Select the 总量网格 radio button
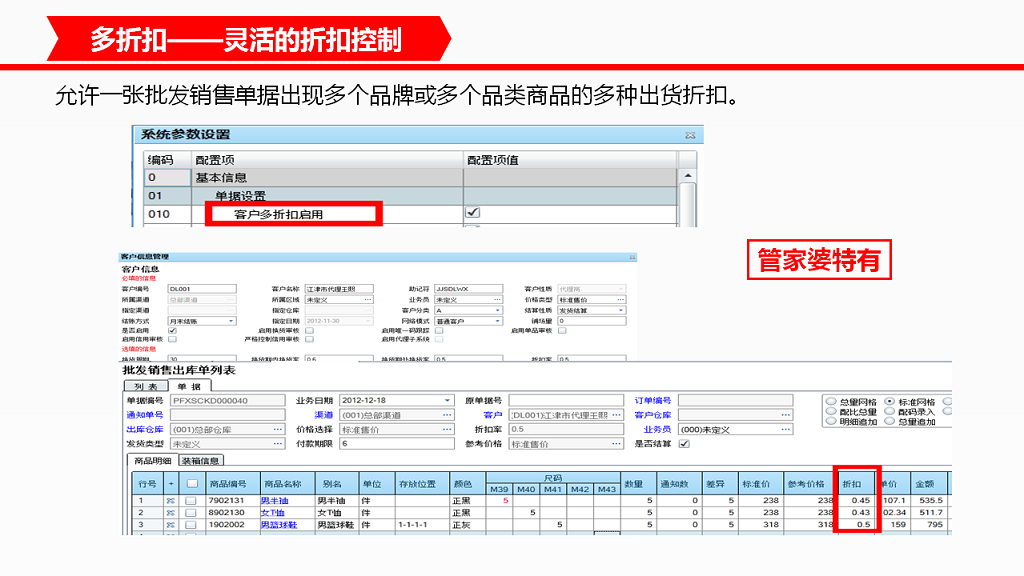The width and height of the screenshot is (1024, 576). coord(830,401)
